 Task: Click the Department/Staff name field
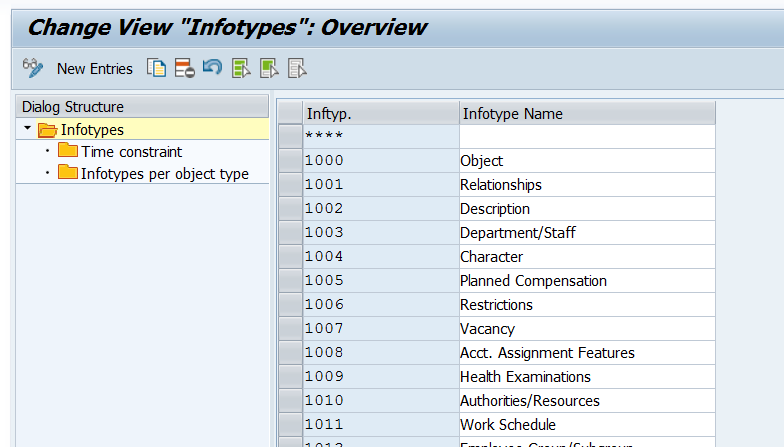pos(588,232)
